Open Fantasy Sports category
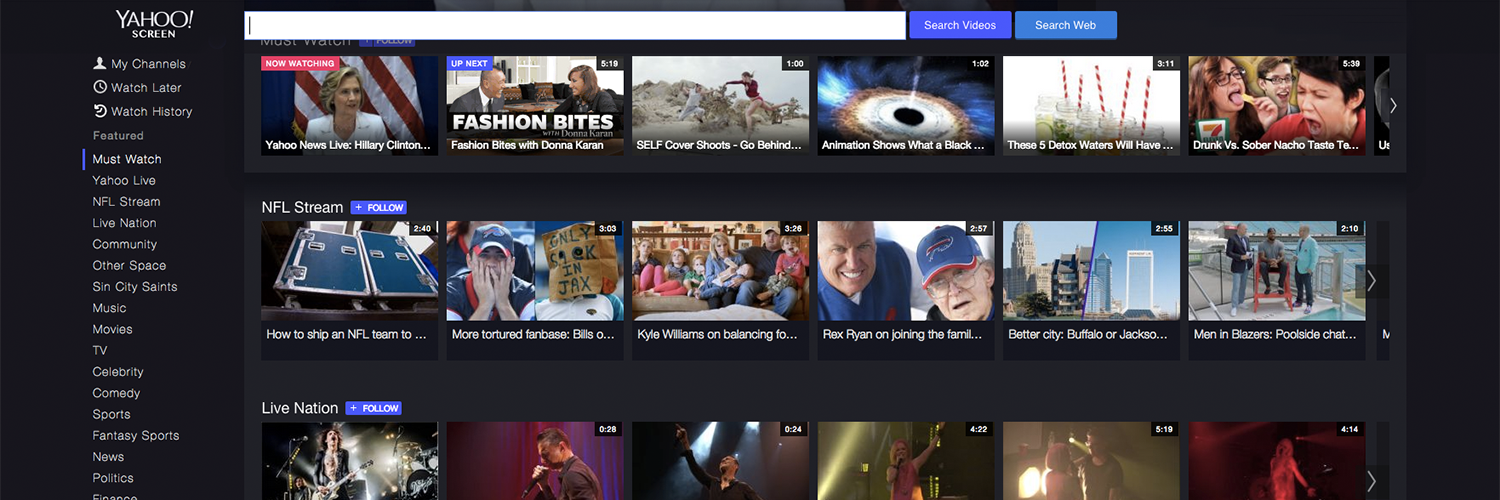This screenshot has width=1500, height=500. (136, 435)
